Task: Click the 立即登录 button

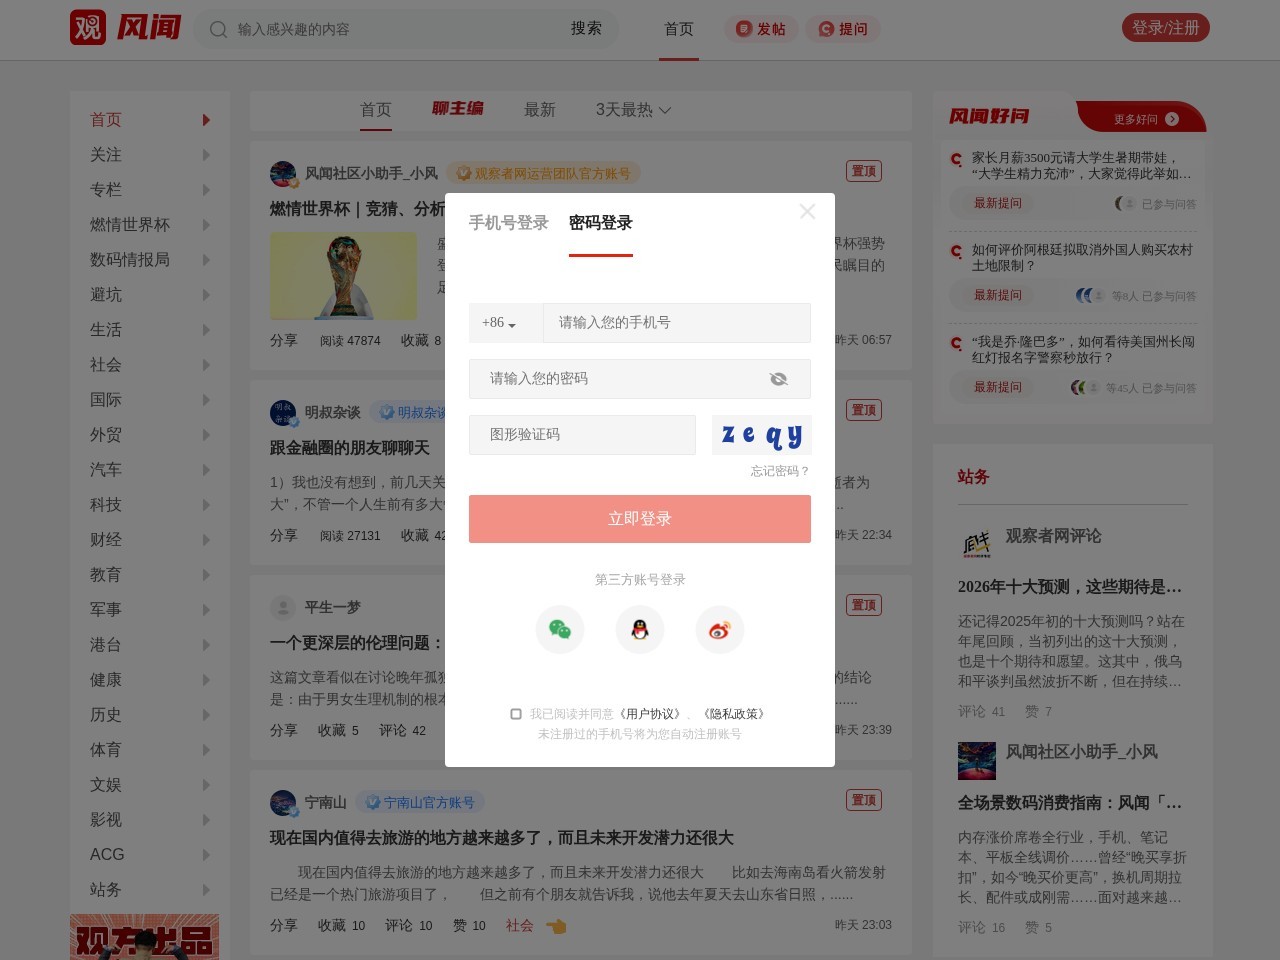Action: (x=640, y=519)
